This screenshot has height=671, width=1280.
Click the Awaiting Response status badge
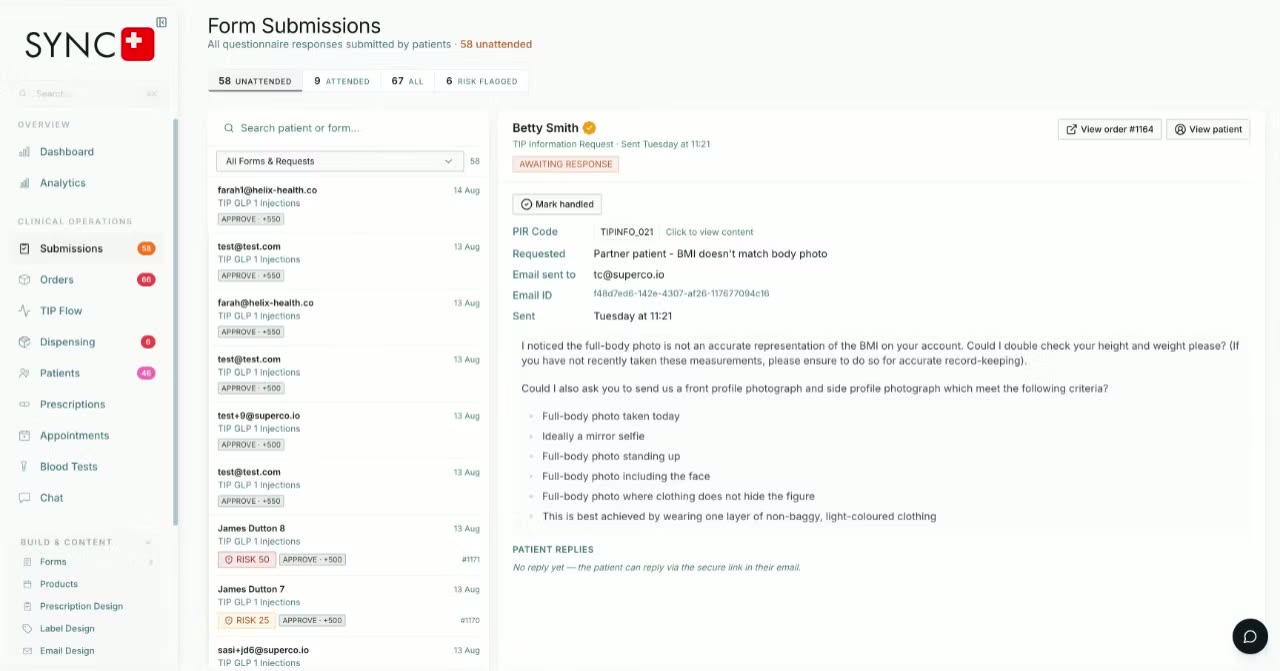click(x=566, y=164)
